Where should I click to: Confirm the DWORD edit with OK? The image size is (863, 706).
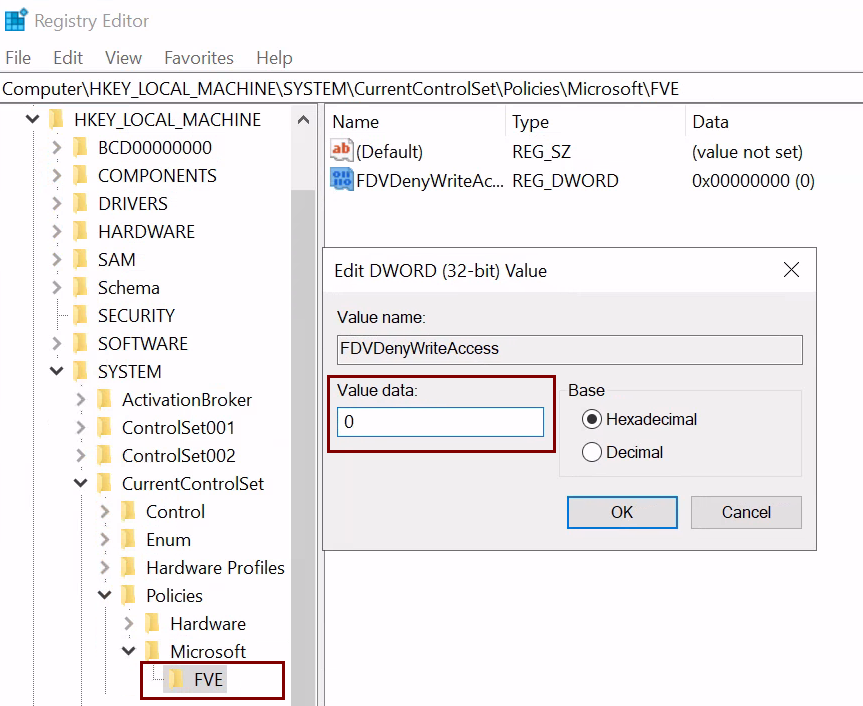(622, 512)
